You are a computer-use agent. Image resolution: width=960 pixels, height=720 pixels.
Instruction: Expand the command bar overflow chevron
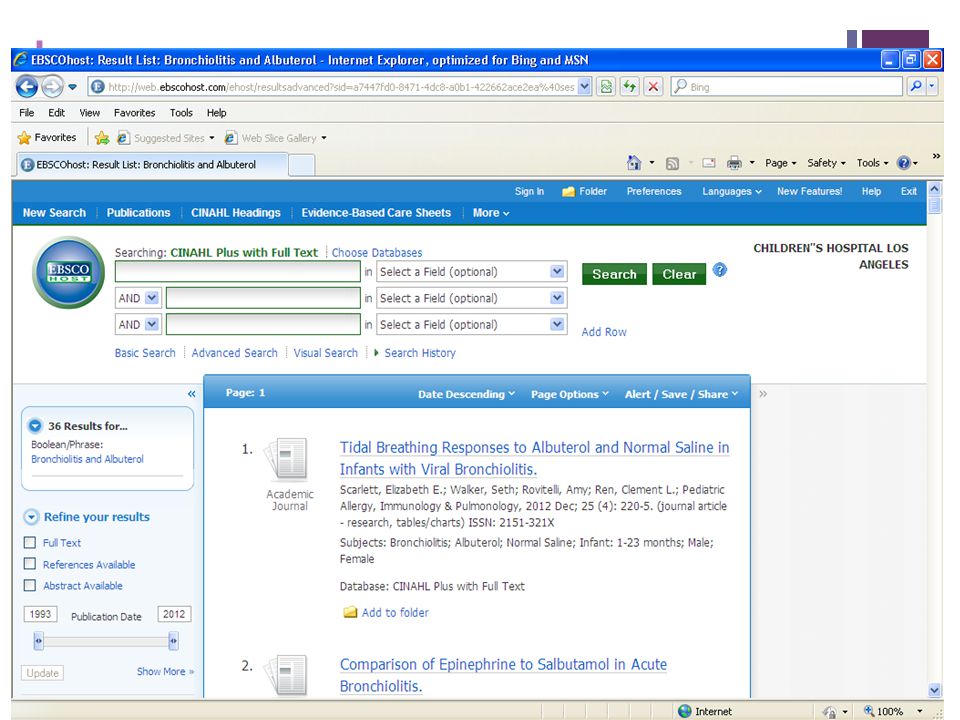click(x=936, y=156)
